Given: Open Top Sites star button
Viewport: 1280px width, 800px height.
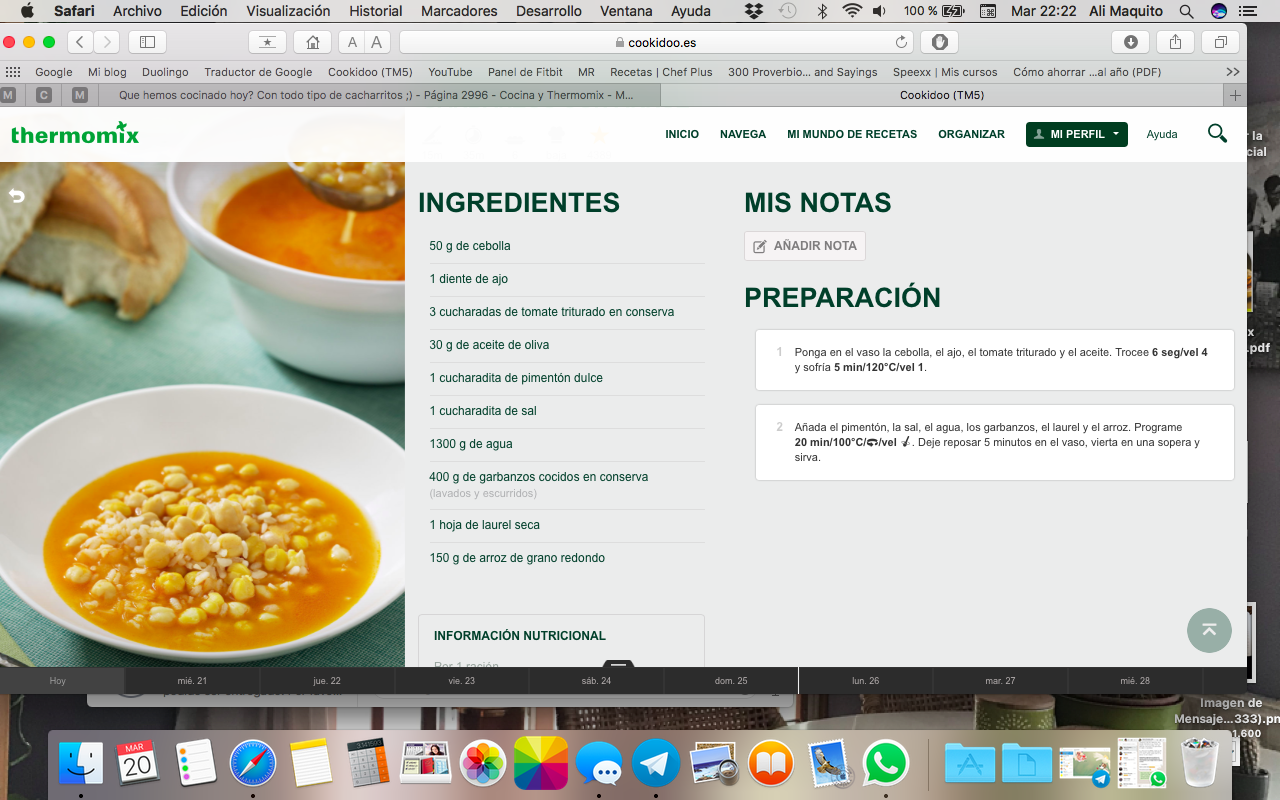Looking at the screenshot, I should coord(267,42).
